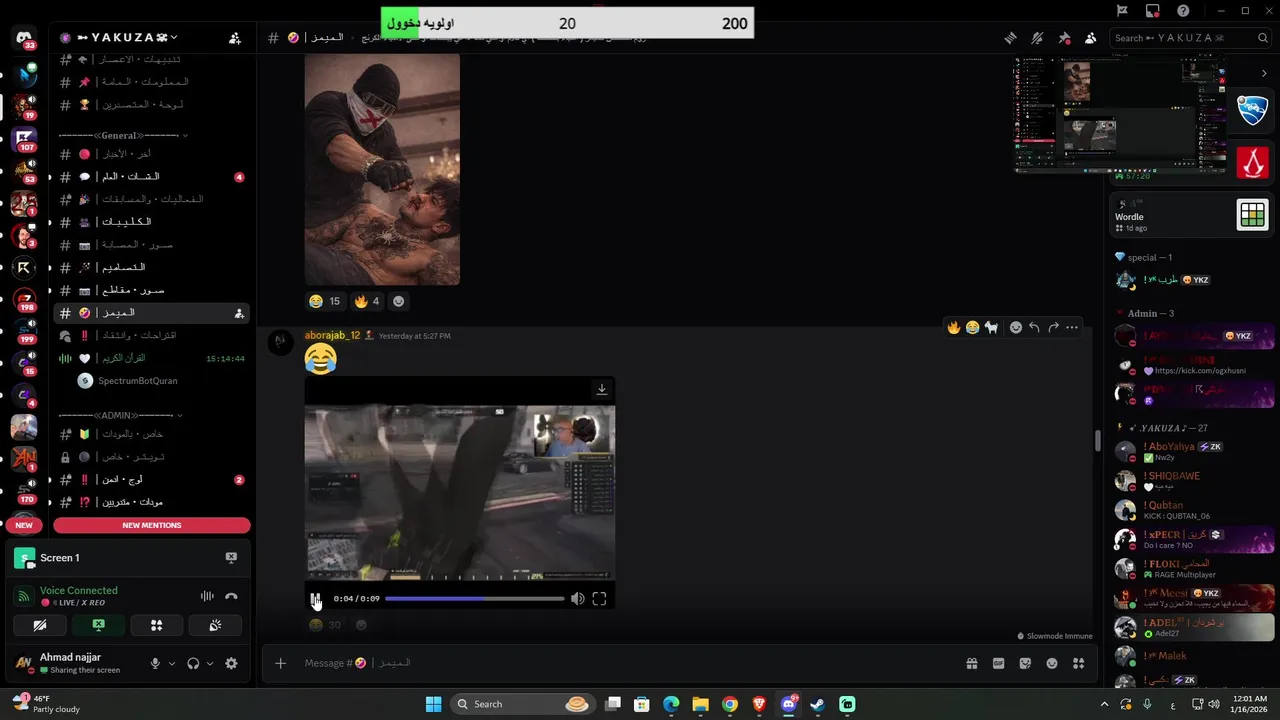1280x720 pixels.
Task: Click the invite people icon beside server name
Action: click(x=235, y=38)
